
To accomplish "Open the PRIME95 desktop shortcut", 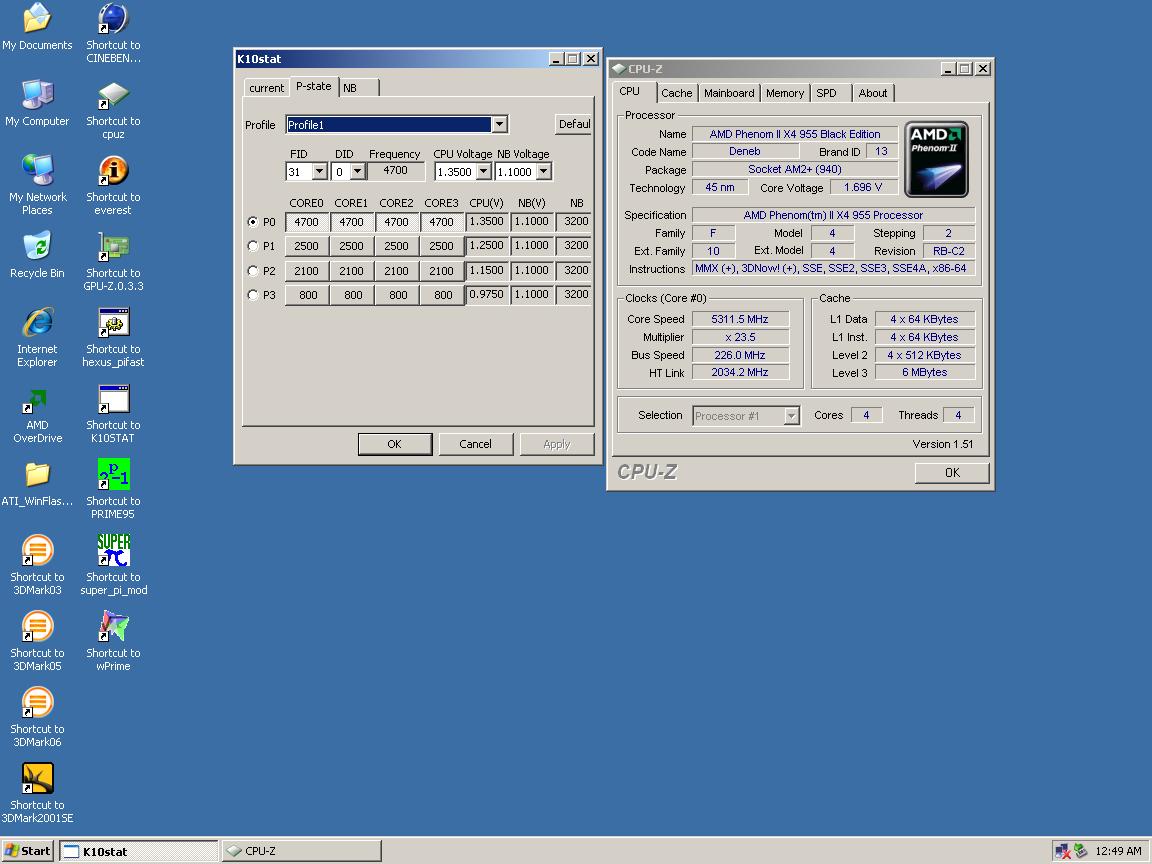I will [113, 476].
